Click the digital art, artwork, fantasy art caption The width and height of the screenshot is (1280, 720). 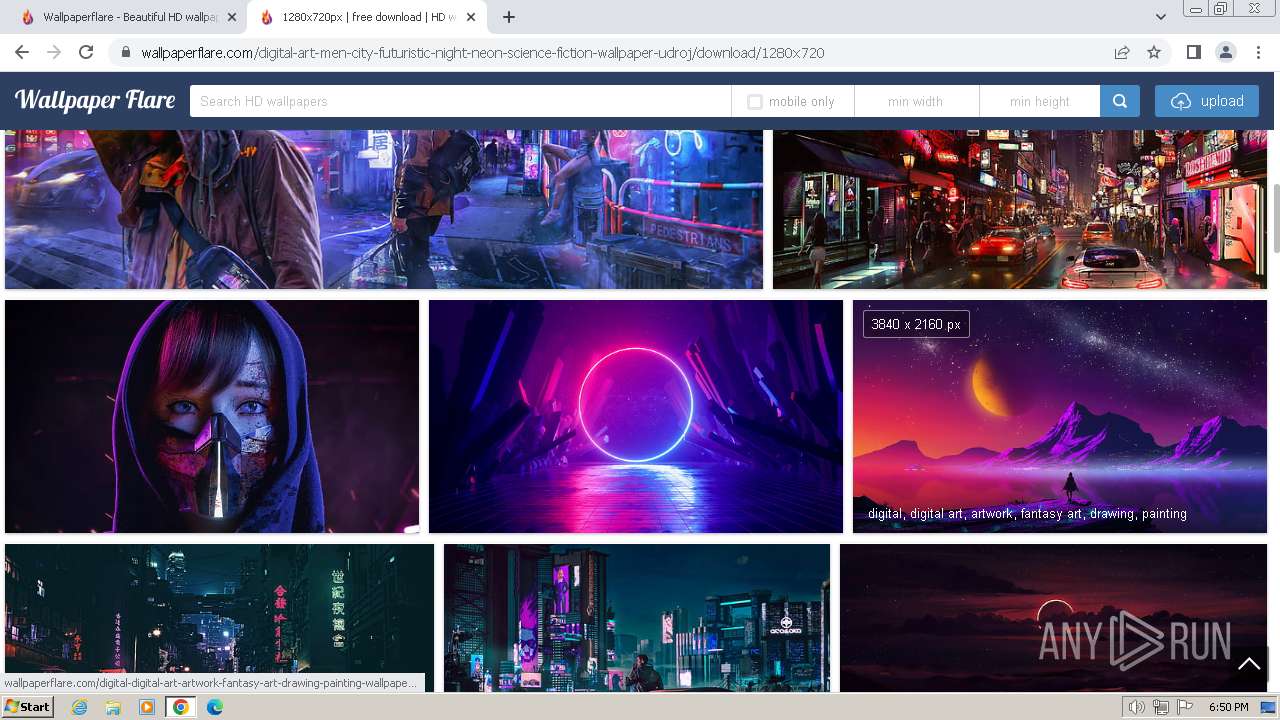[1027, 513]
